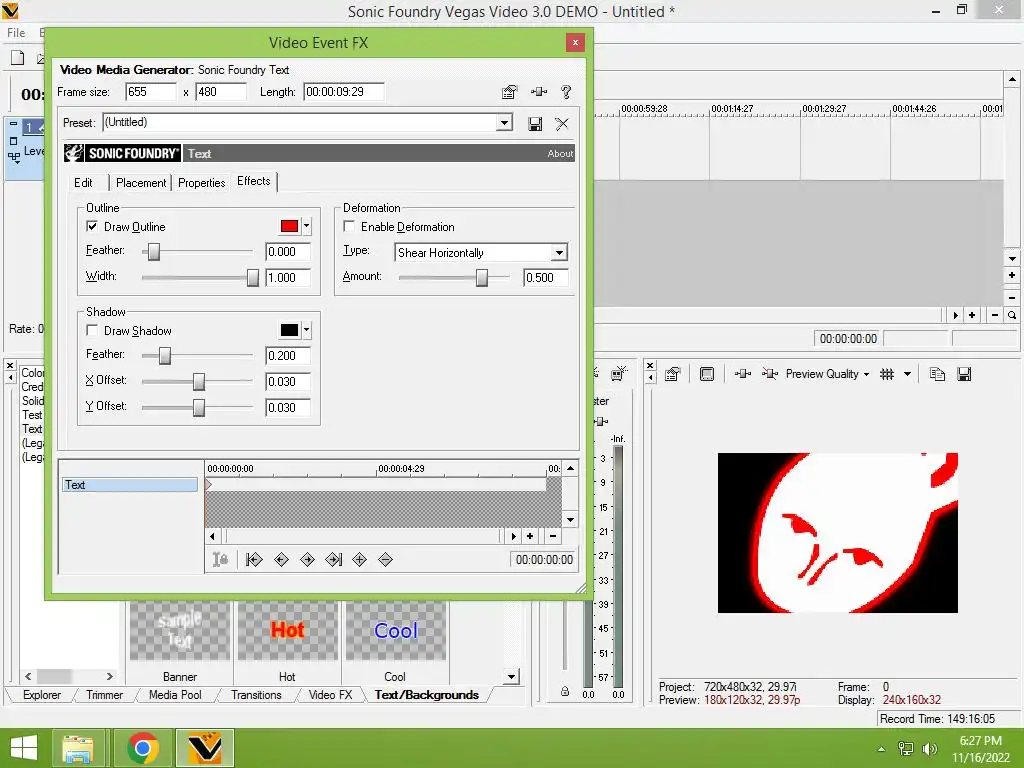Viewport: 1024px width, 768px height.
Task: Toggle the grid overlay icon in preview
Action: (x=887, y=374)
